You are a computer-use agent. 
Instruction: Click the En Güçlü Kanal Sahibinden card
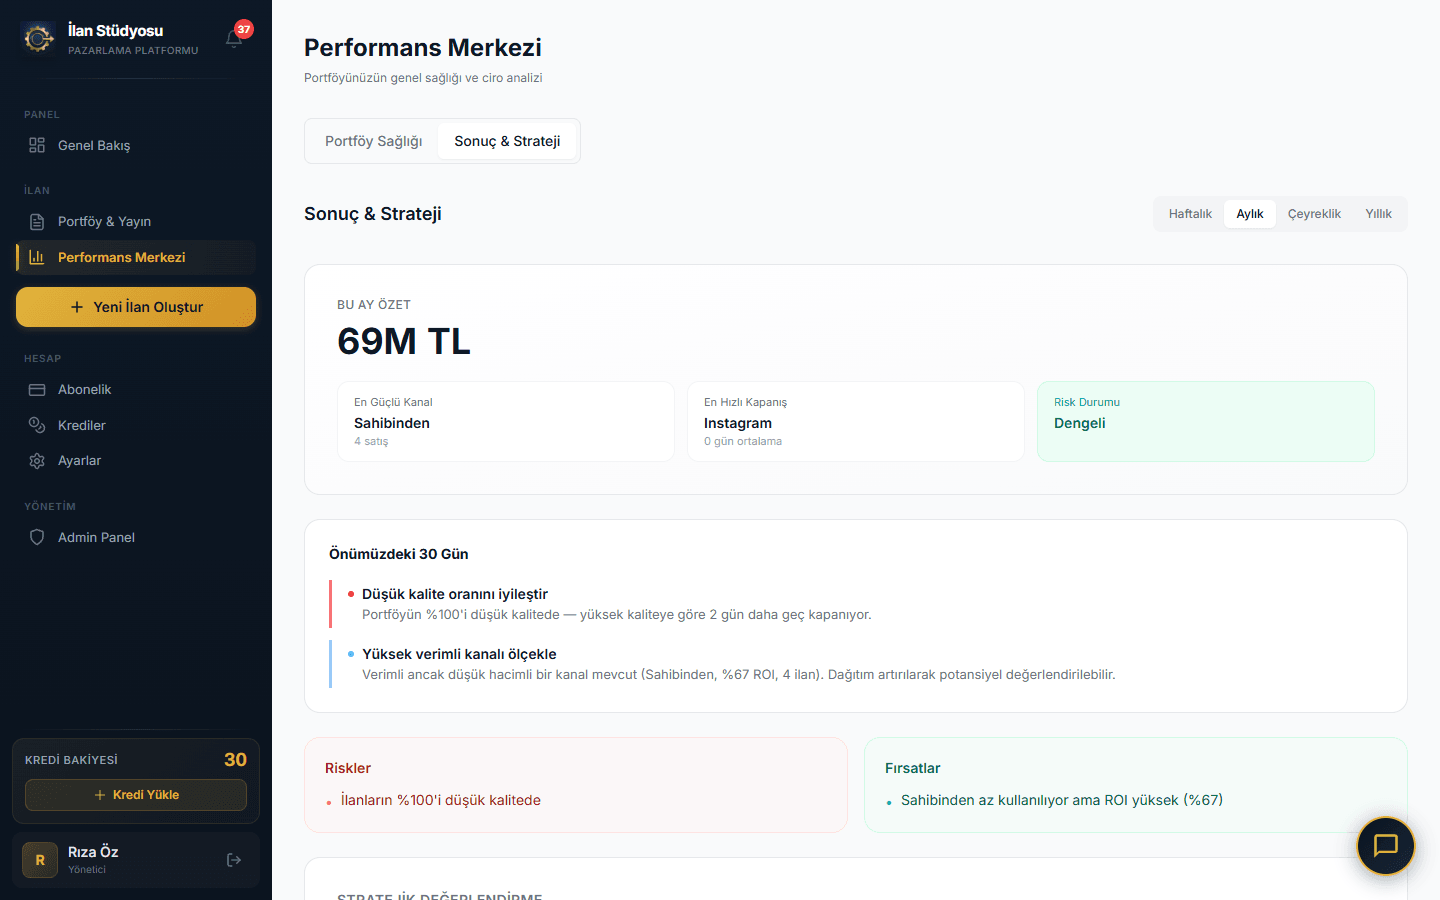pos(505,421)
